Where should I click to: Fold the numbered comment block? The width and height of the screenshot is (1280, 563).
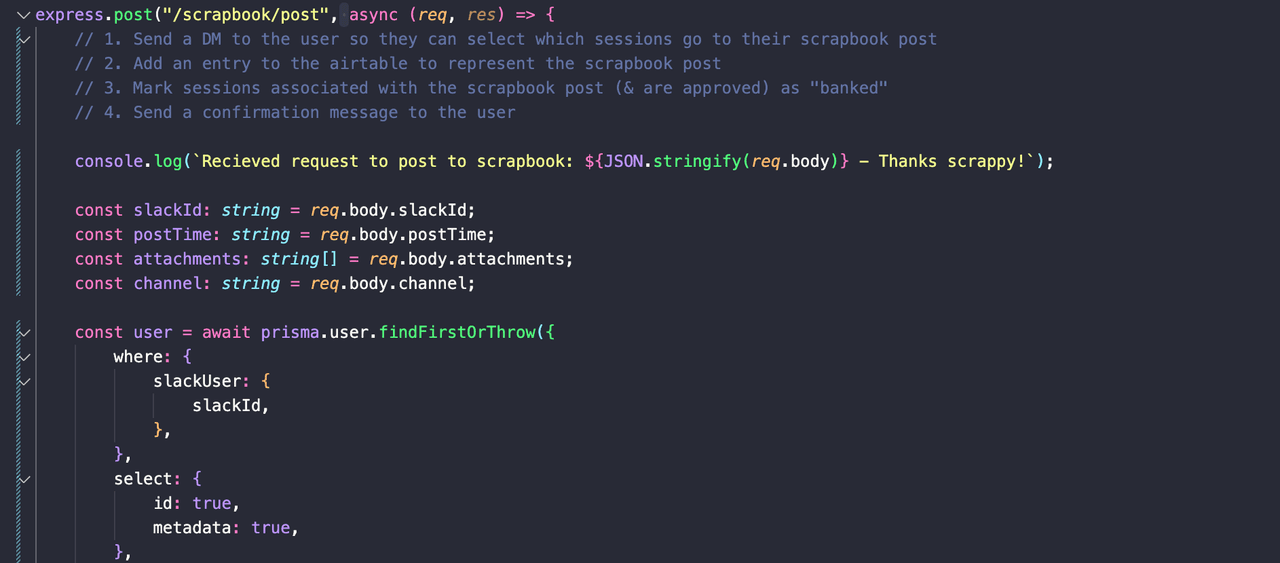tap(25, 39)
